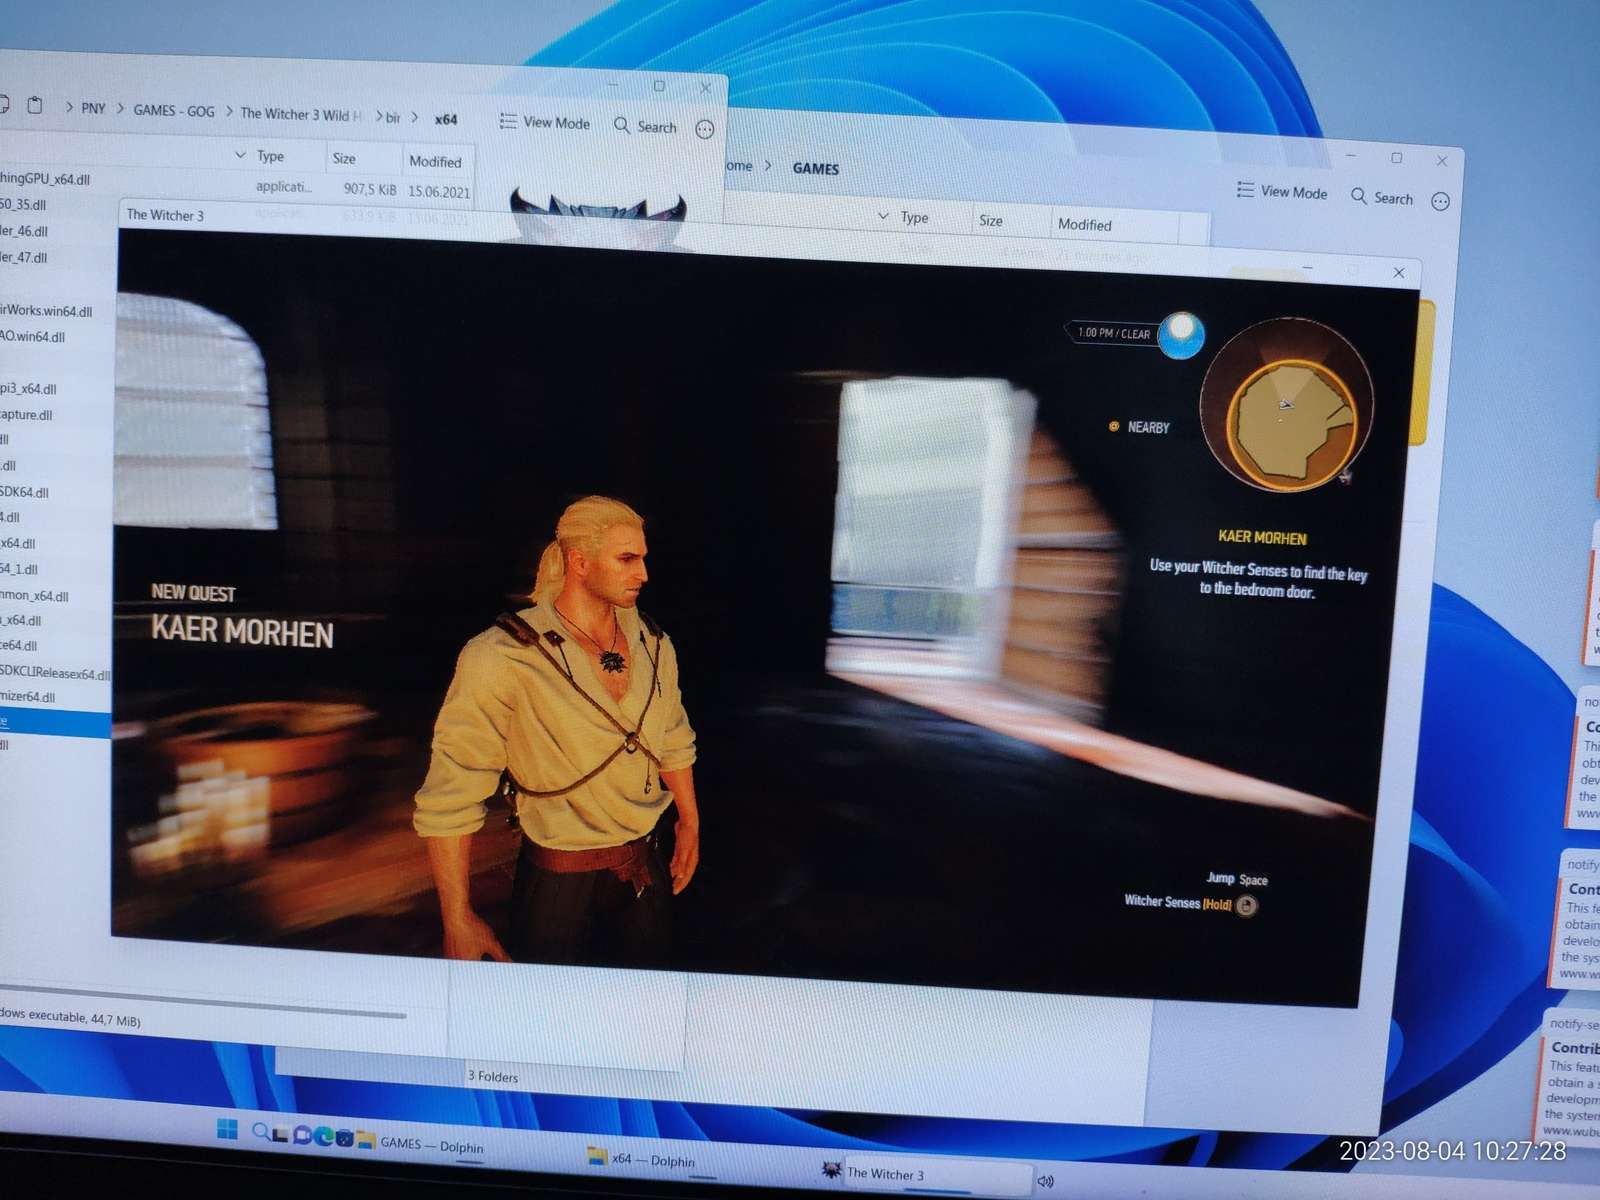Open the chat icon on the taskbar
The height and width of the screenshot is (1200, 1600).
click(x=302, y=1135)
